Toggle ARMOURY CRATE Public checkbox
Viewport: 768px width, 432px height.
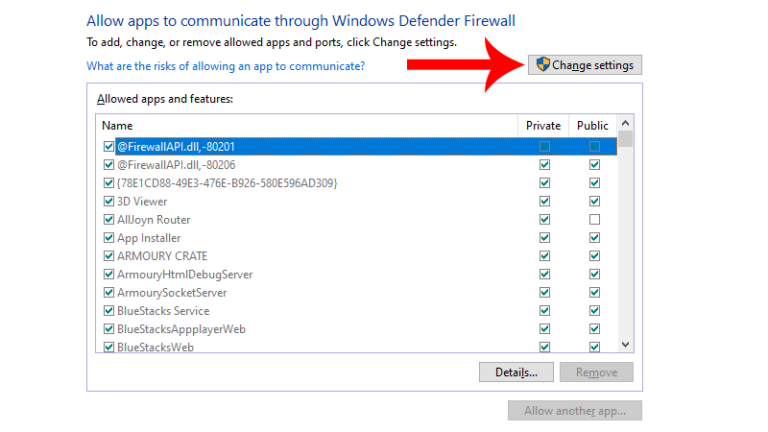coord(594,256)
